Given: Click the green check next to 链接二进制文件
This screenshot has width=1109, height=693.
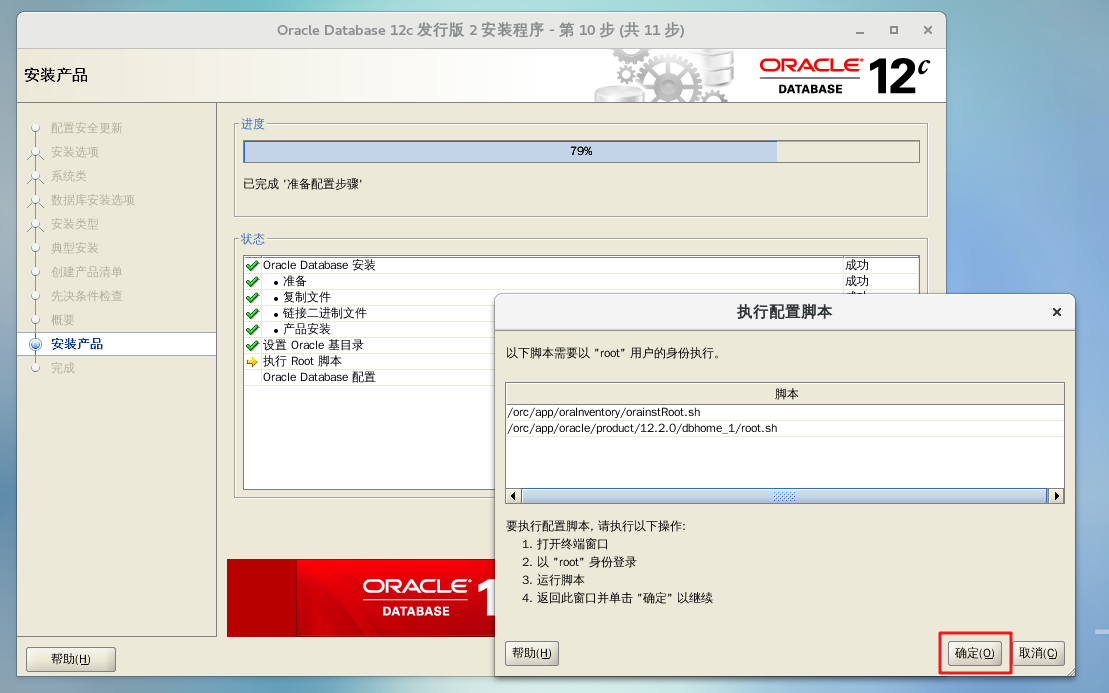Looking at the screenshot, I should point(252,314).
